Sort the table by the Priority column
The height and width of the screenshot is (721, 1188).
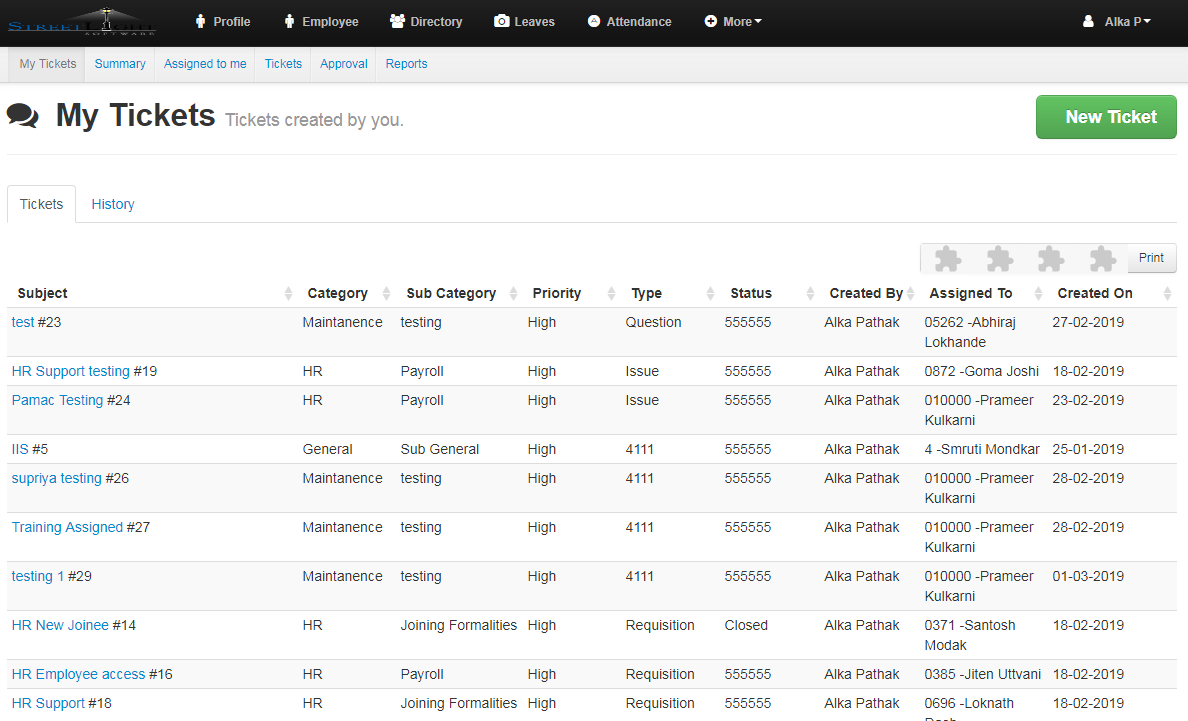click(x=557, y=294)
